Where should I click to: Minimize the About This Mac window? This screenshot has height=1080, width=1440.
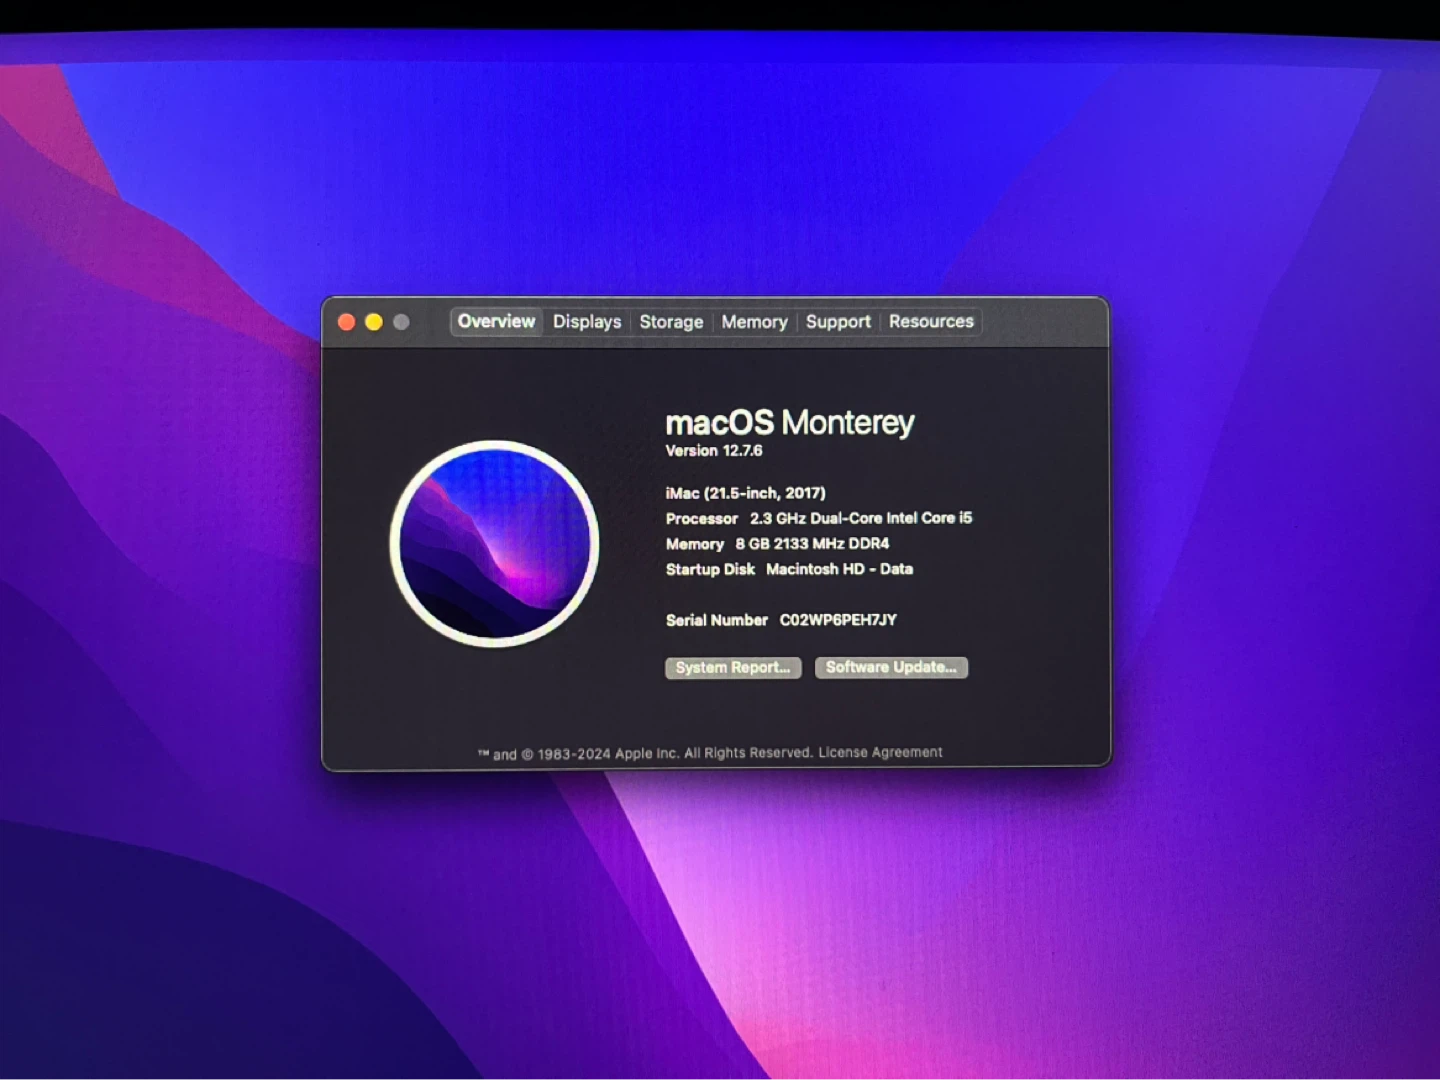374,322
